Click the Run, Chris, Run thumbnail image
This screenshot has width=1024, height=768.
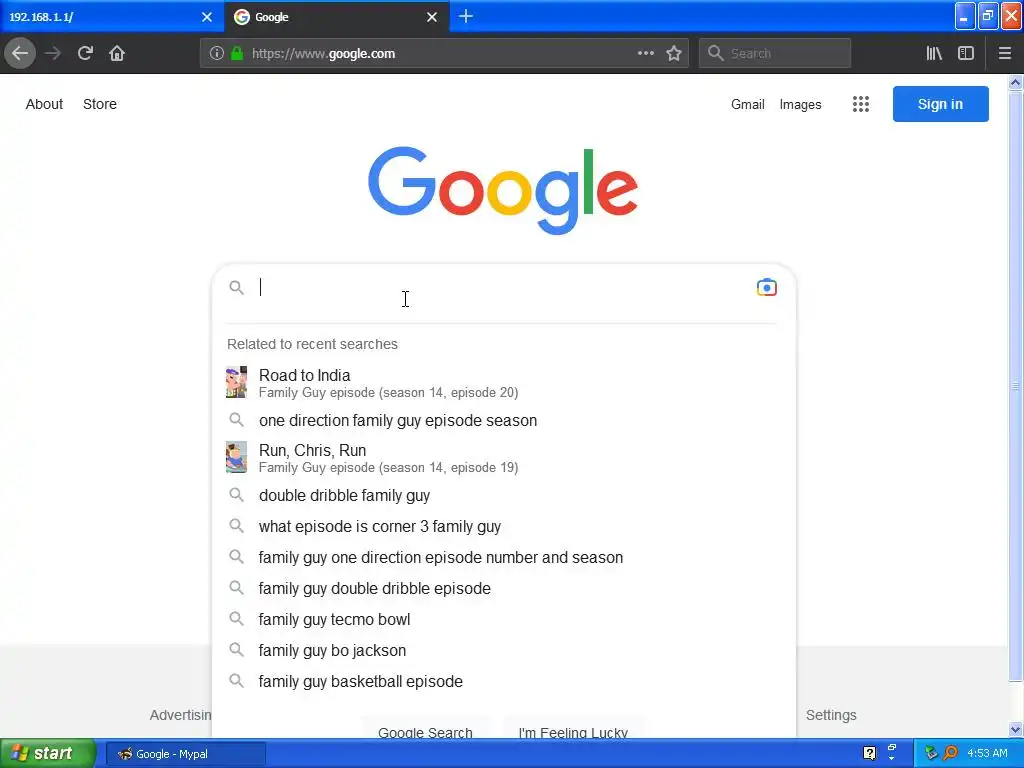(236, 457)
